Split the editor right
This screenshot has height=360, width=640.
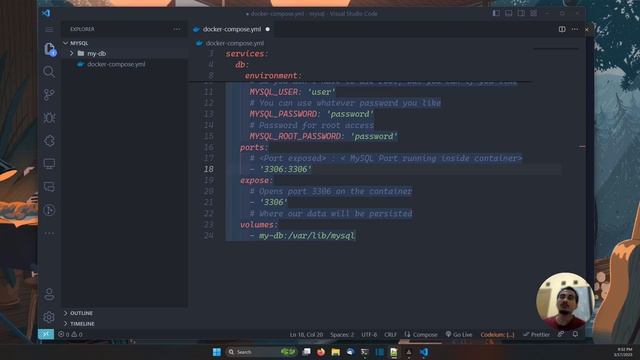pyautogui.click(x=562, y=29)
